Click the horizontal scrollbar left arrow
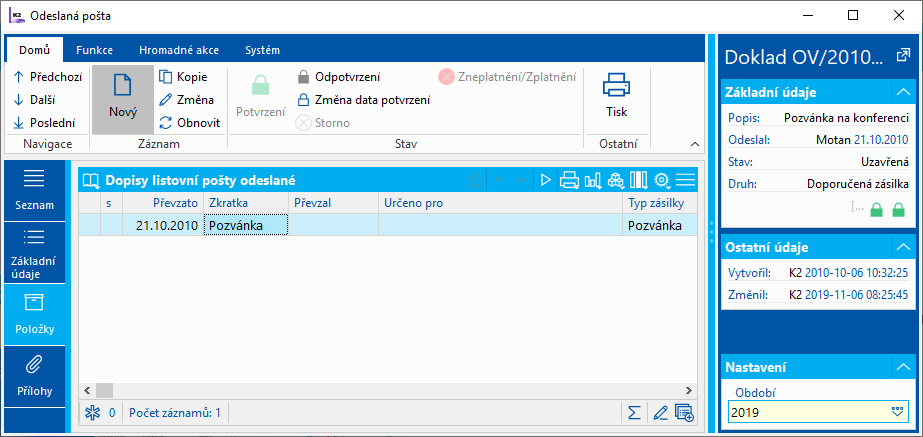Viewport: 923px width, 437px height. click(87, 390)
